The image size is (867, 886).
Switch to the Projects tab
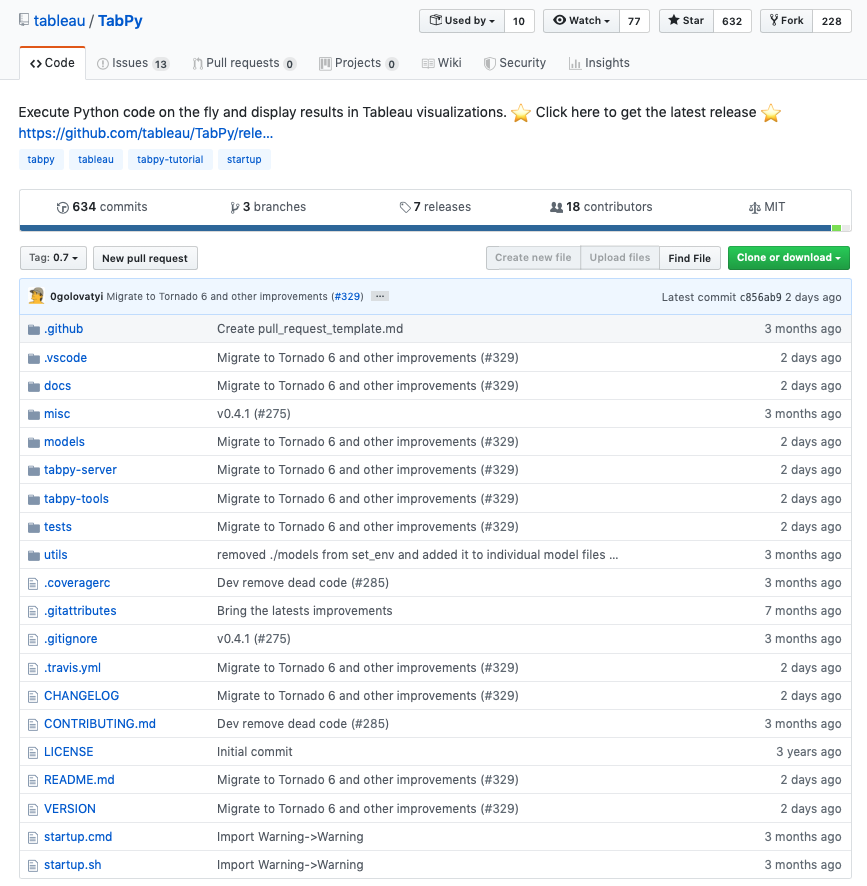tap(358, 63)
